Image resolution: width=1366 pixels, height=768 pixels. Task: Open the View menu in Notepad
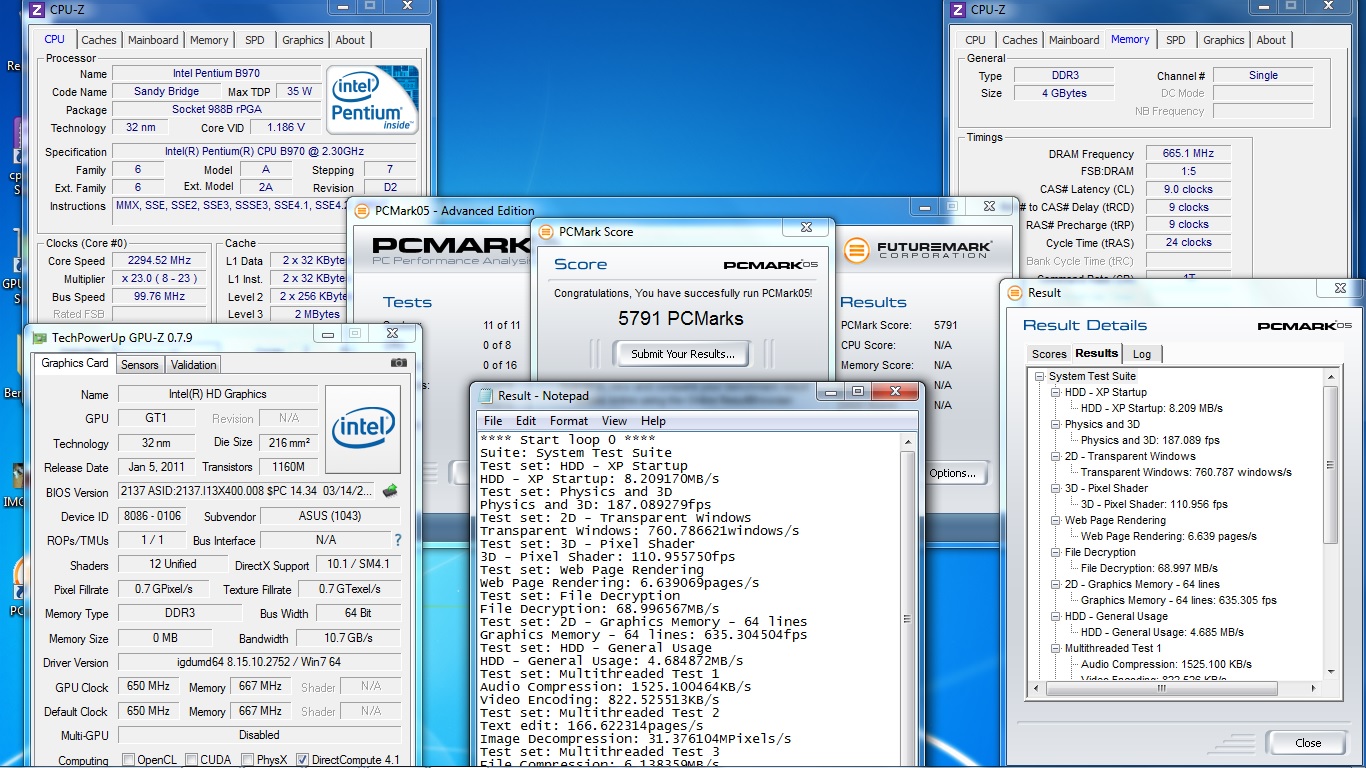tap(615, 421)
